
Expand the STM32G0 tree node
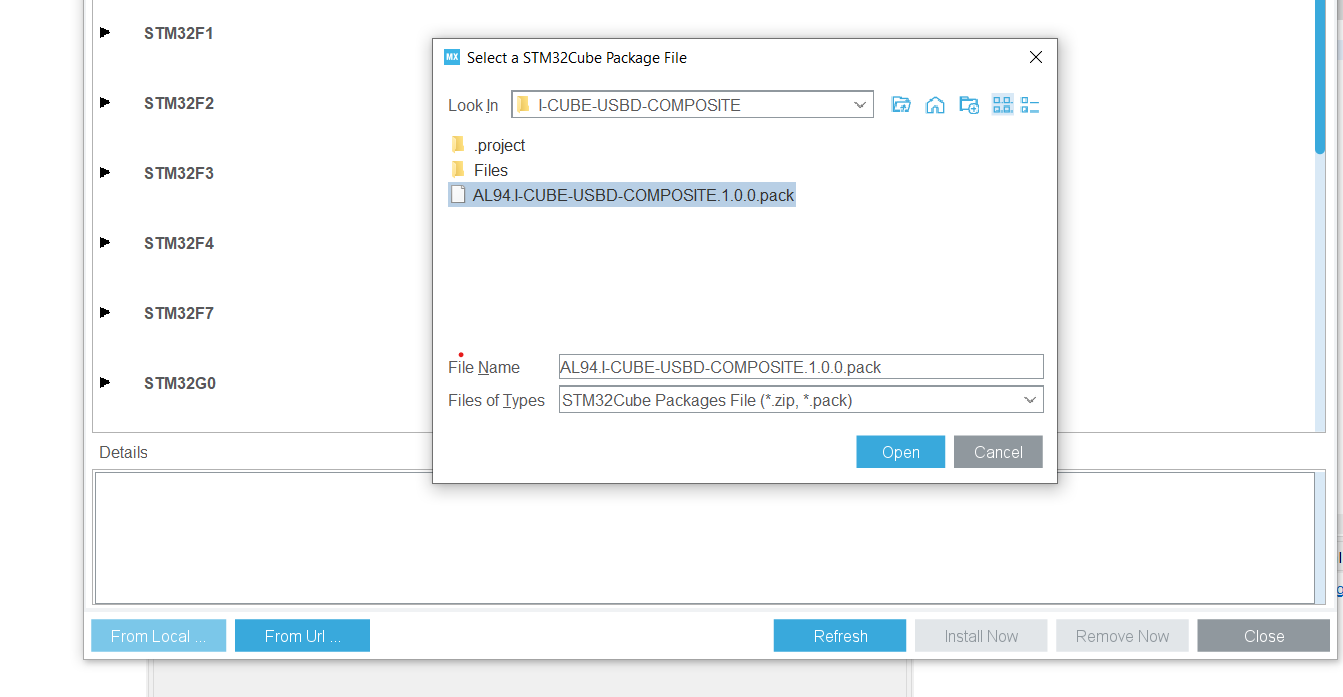[105, 383]
